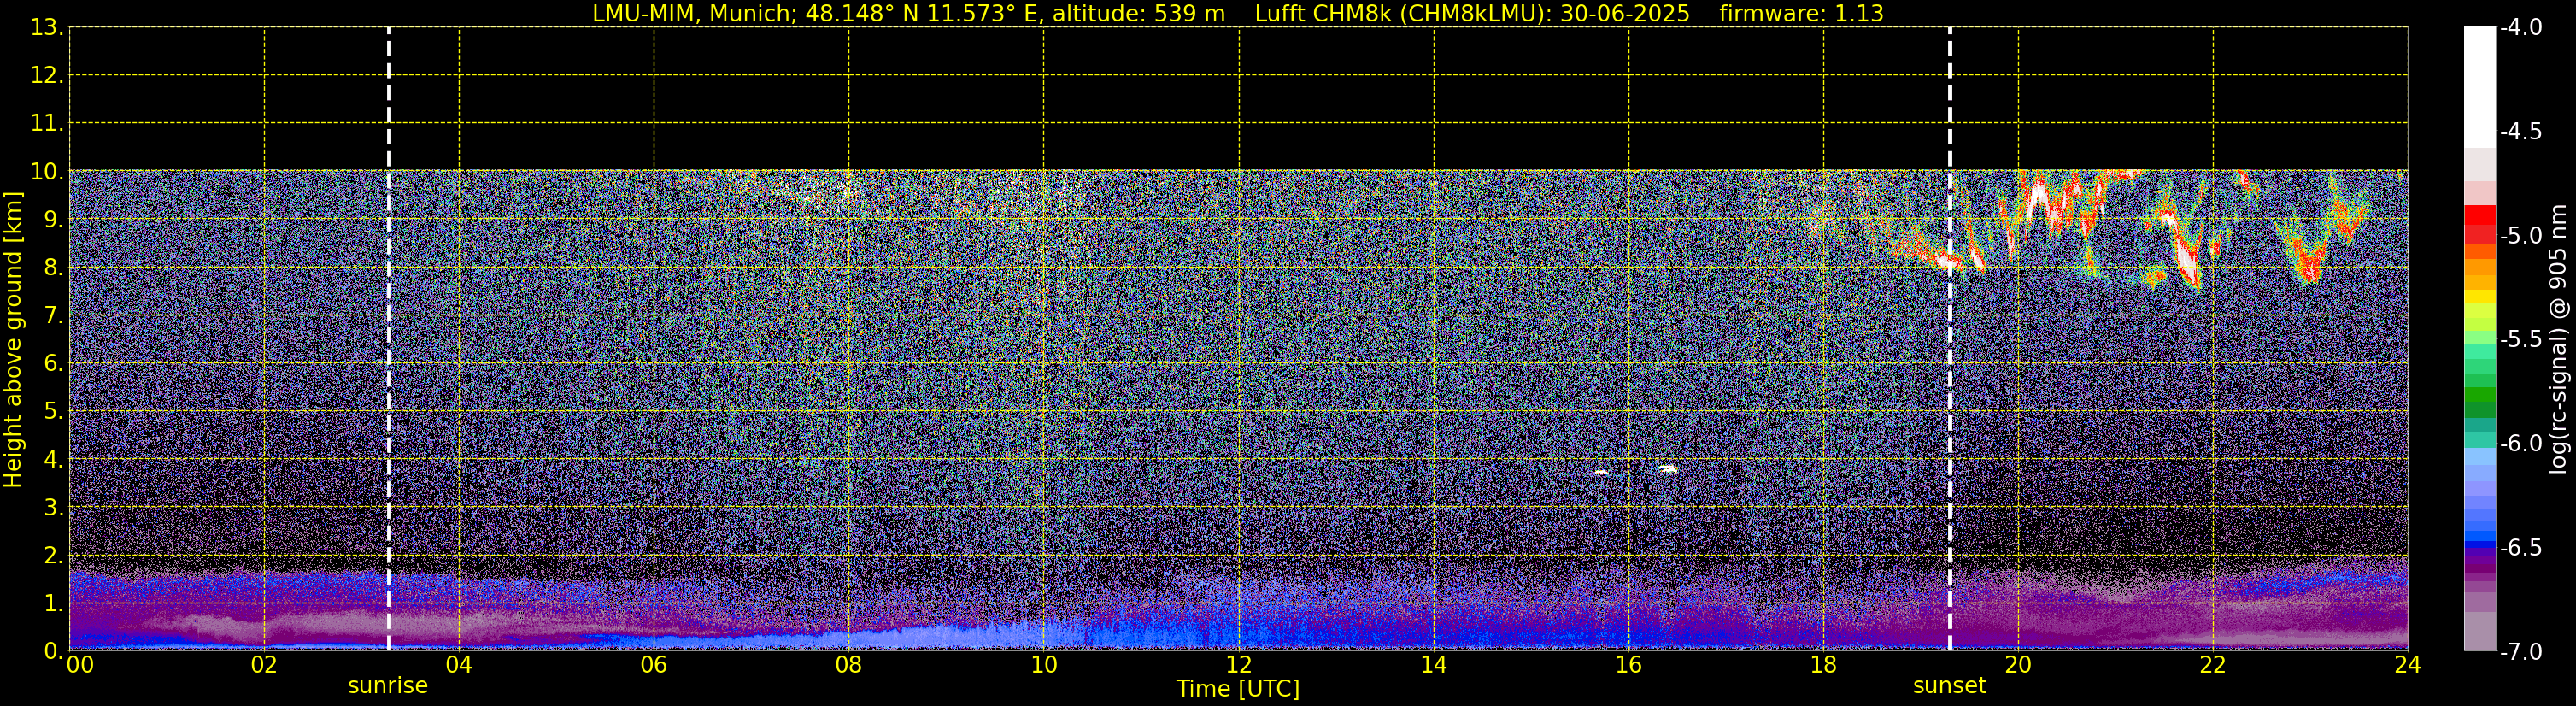2576x706 pixels.
Task: Click the sunrise dashed vertical line
Action: pos(389,339)
